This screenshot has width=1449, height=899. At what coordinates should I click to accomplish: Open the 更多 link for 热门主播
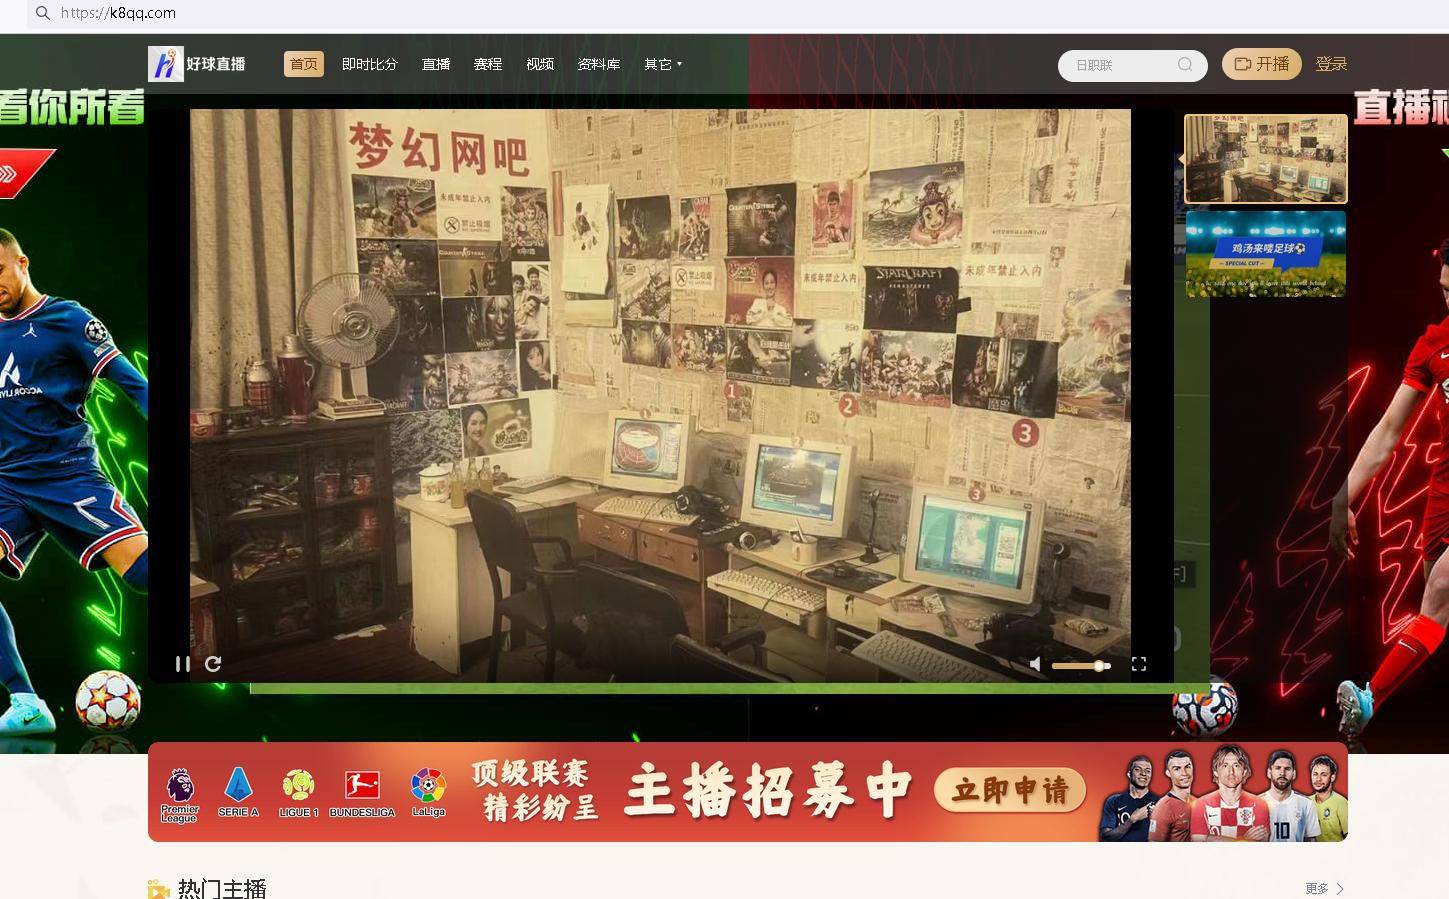pos(1317,888)
